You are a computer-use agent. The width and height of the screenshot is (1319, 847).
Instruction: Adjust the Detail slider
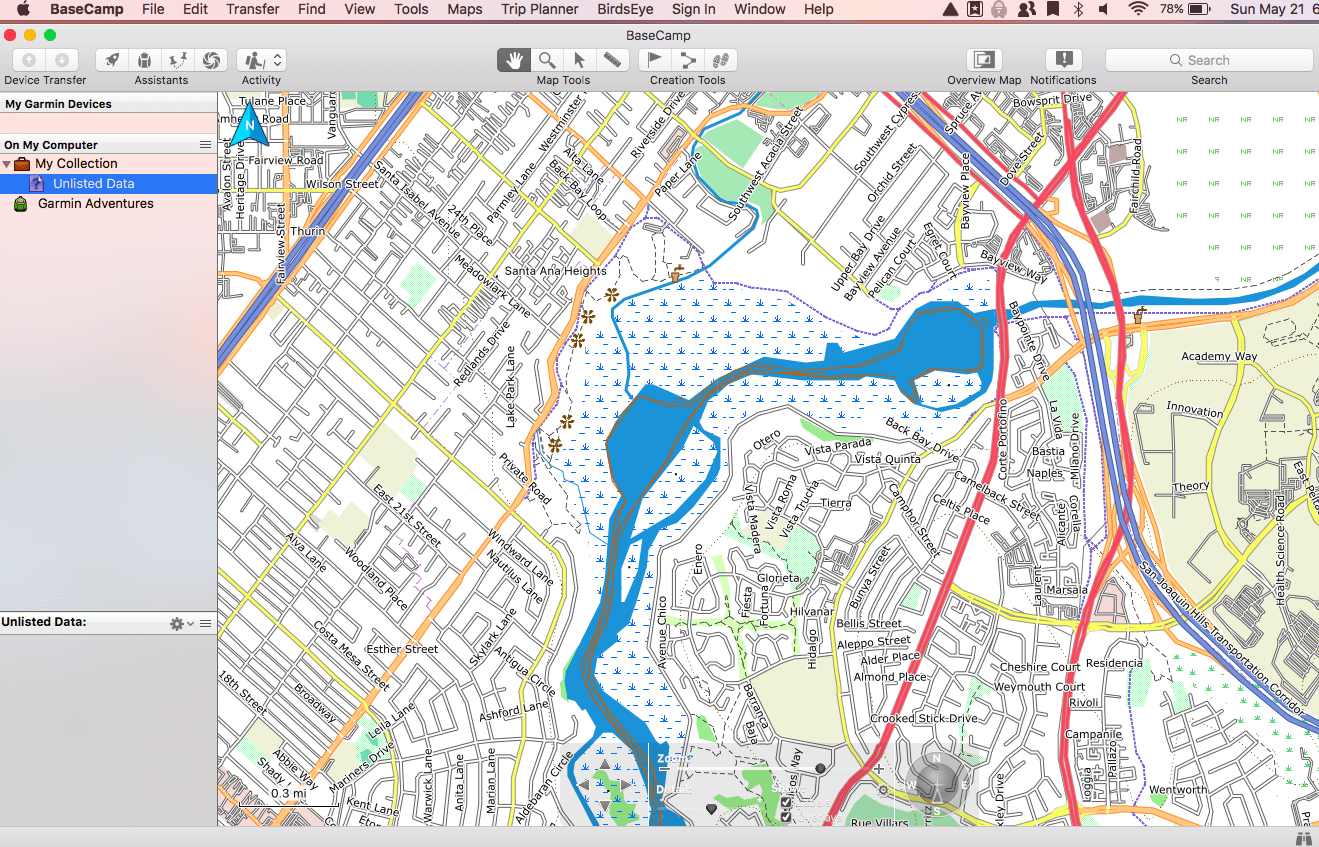coord(712,810)
